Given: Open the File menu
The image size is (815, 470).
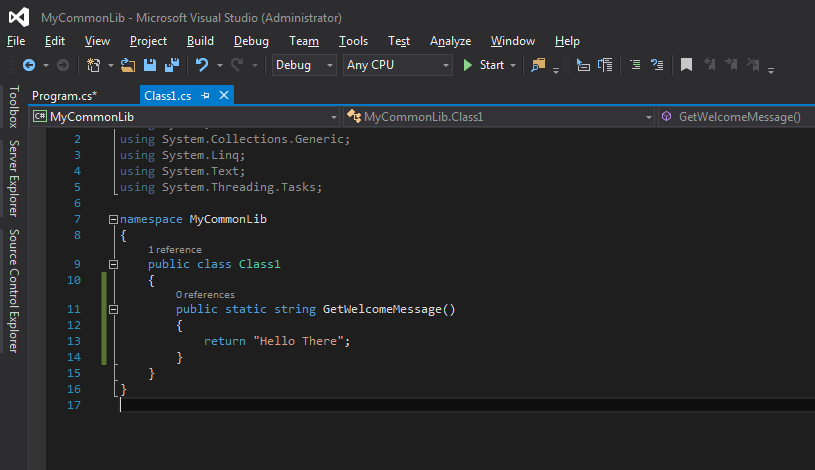Looking at the screenshot, I should pos(16,41).
